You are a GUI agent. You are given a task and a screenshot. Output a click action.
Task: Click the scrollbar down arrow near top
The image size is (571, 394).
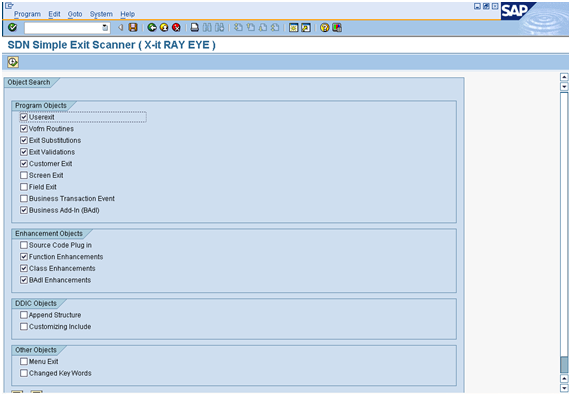point(564,87)
